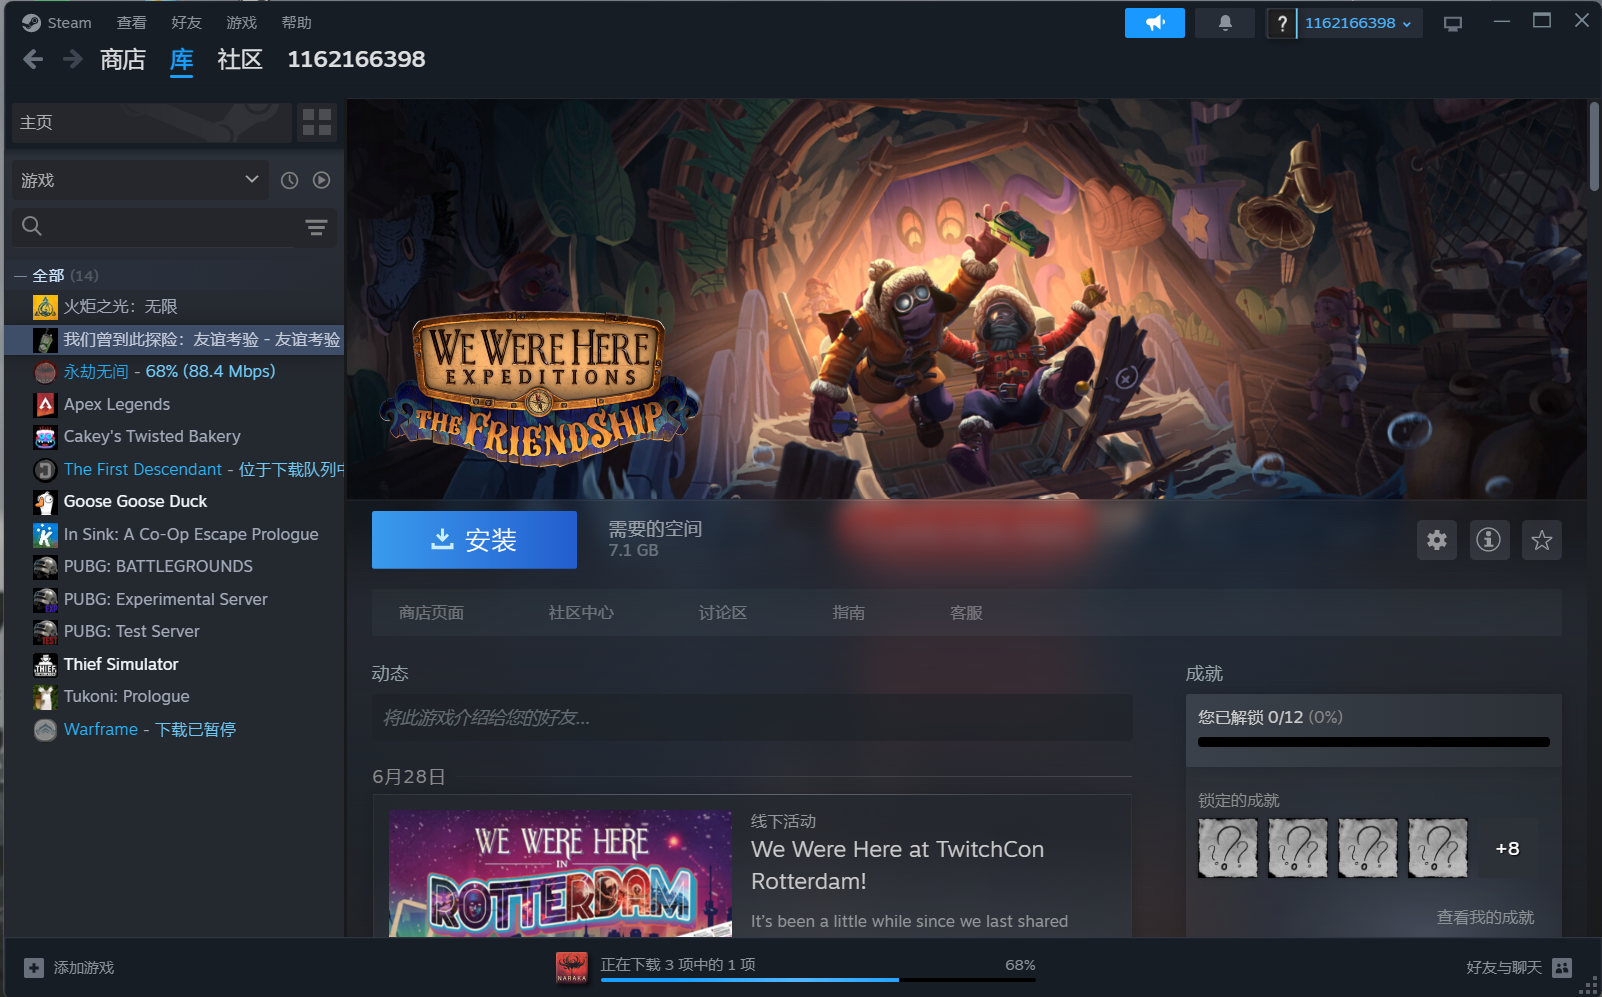1602x997 pixels.
Task: Click the 主页 home button
Action: pos(152,122)
